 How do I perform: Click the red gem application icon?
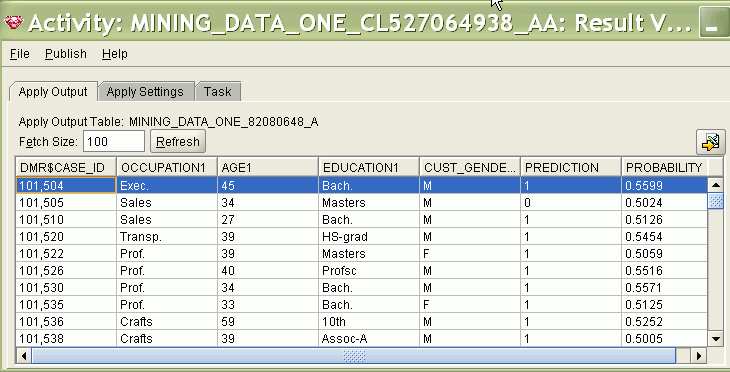pyautogui.click(x=14, y=22)
